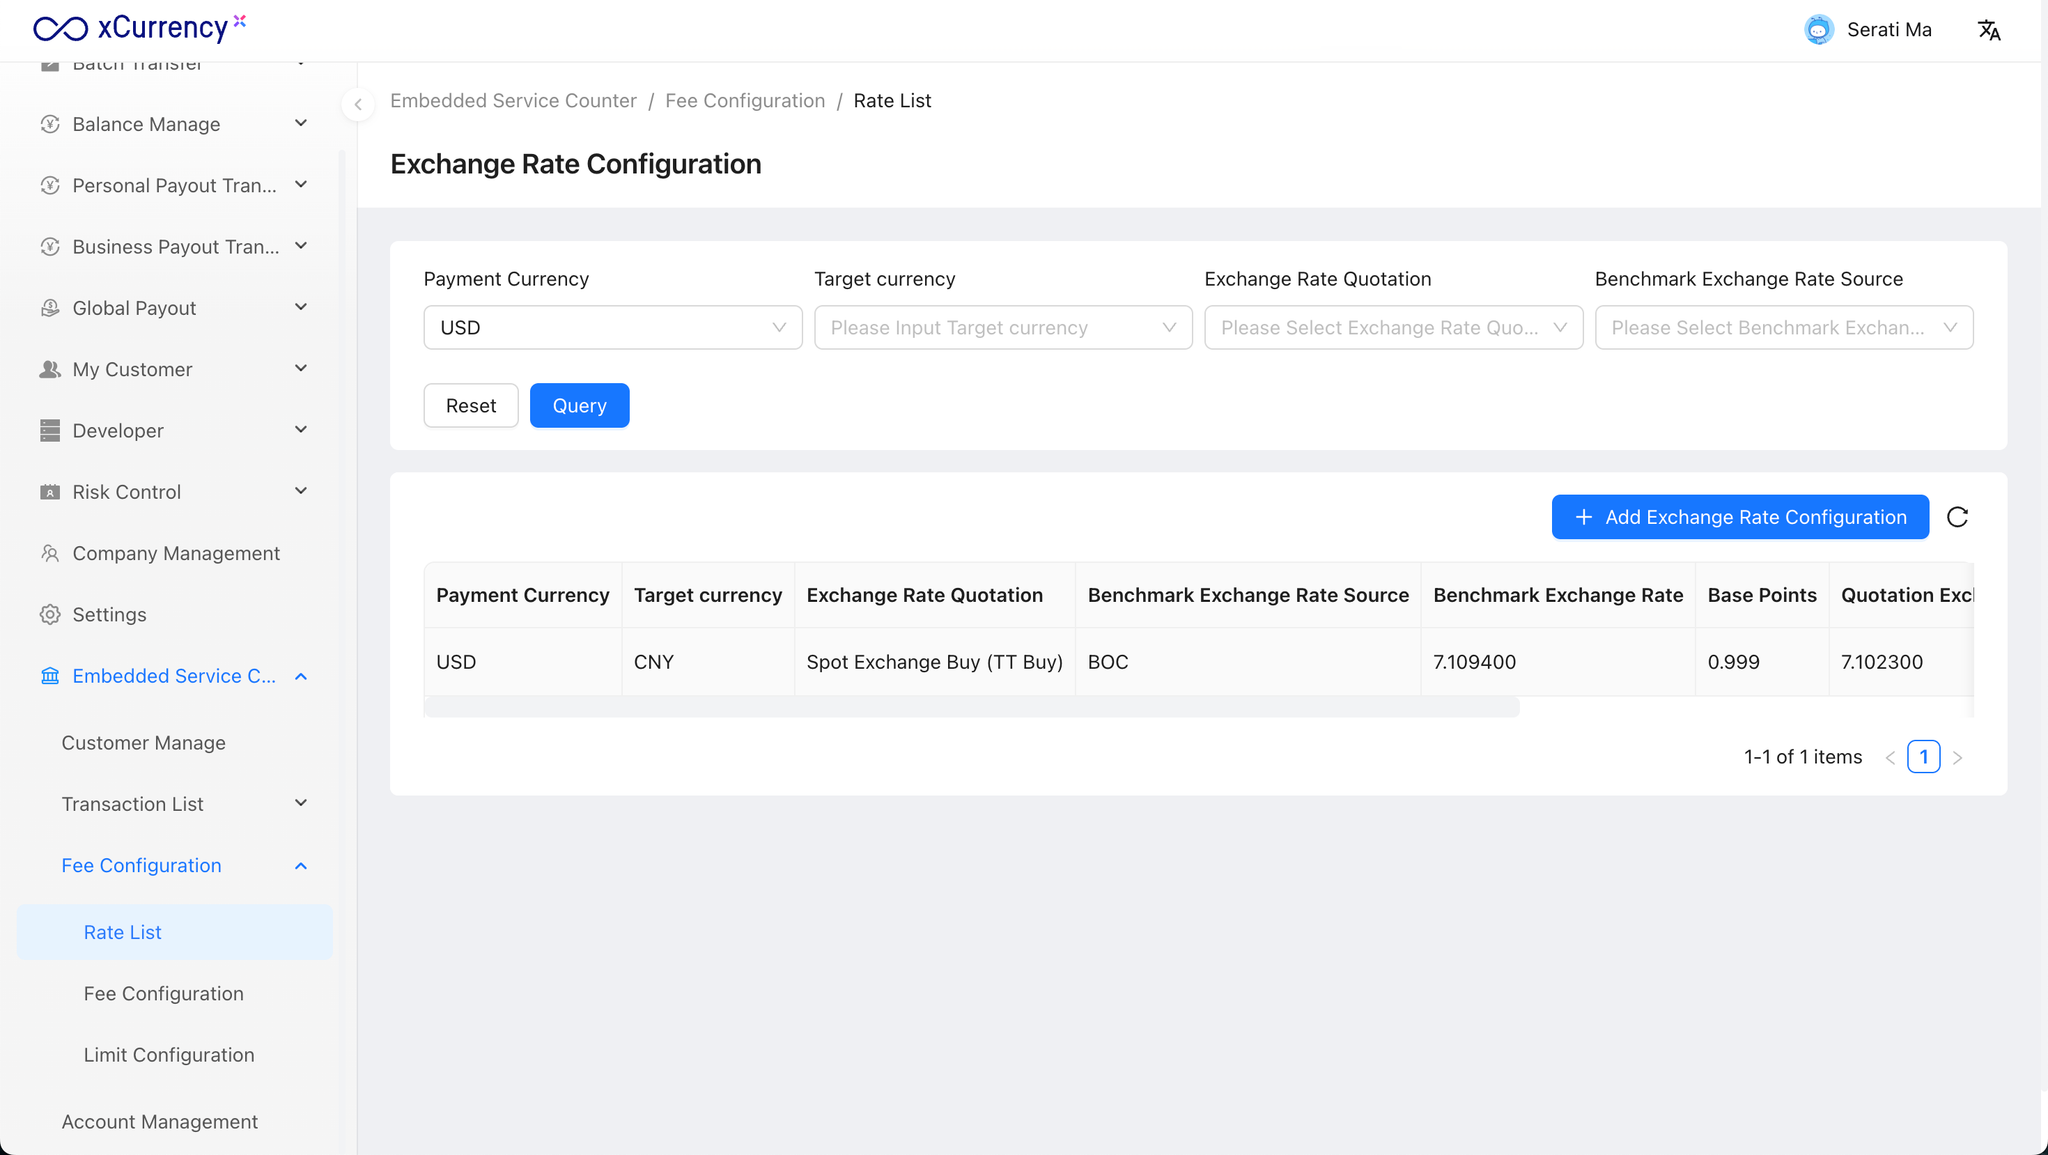The height and width of the screenshot is (1155, 2048).
Task: Click the Serati Ma avatar icon
Action: point(1818,30)
